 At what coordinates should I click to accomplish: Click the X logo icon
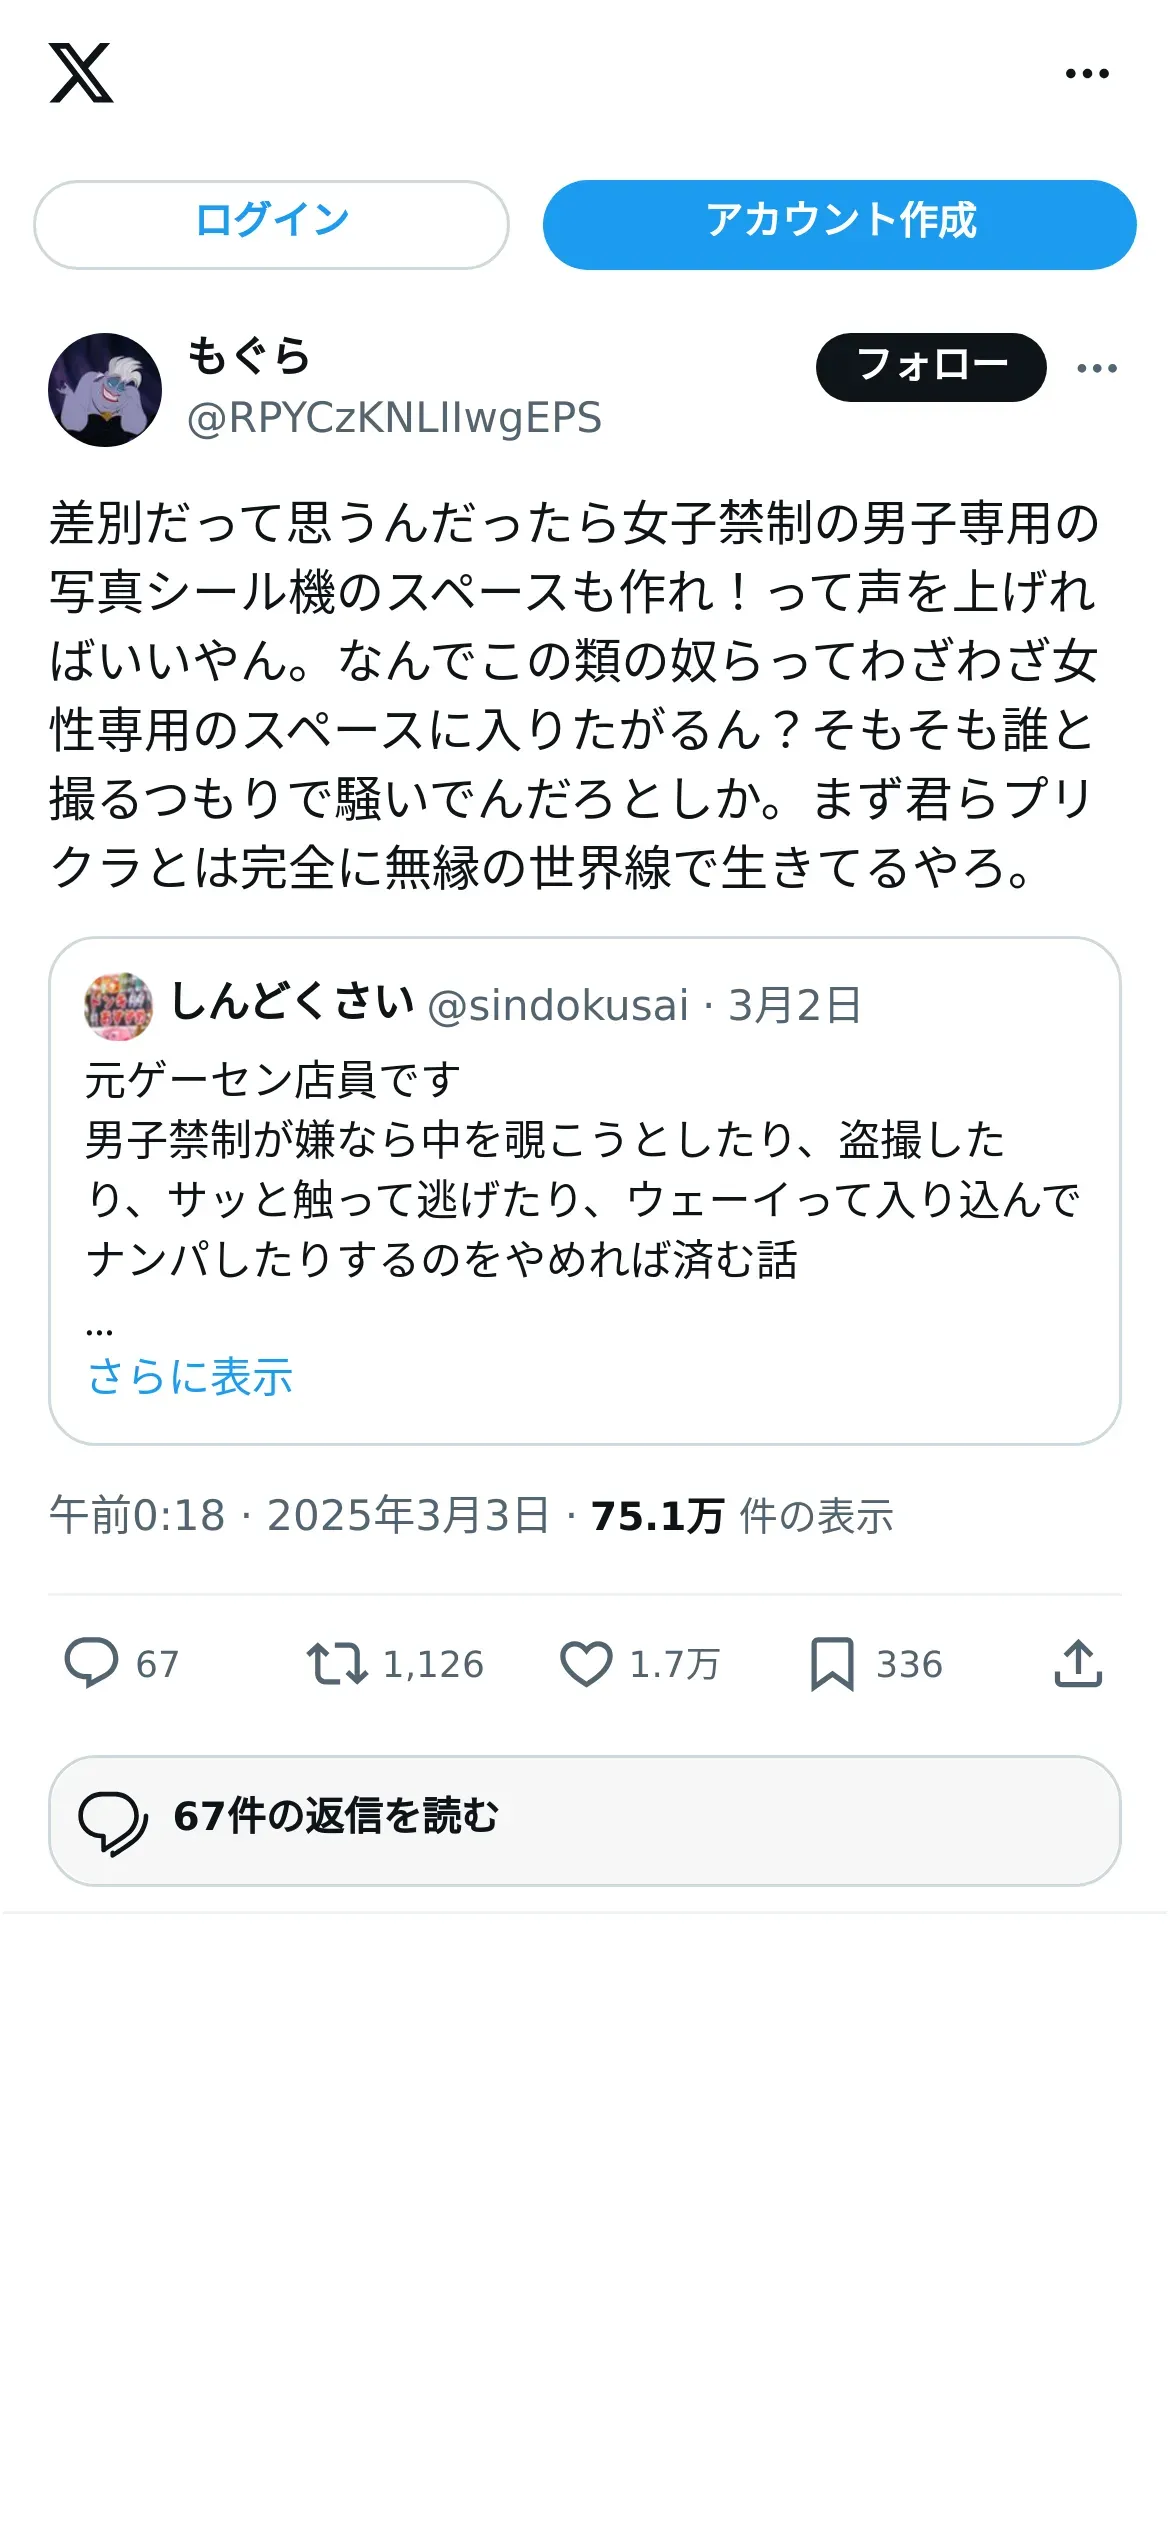(81, 73)
